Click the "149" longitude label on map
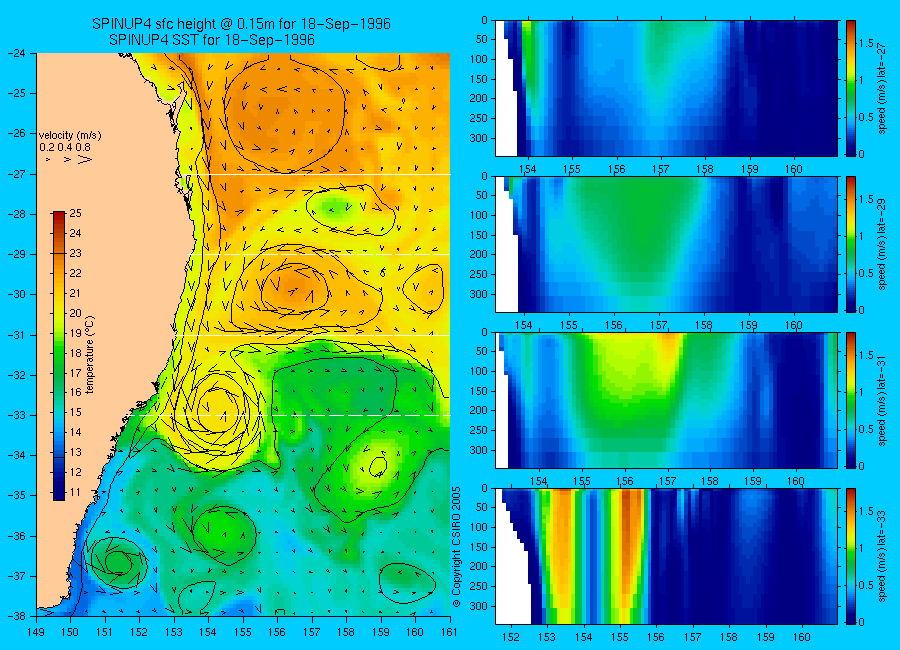This screenshot has width=900, height=650. pyautogui.click(x=36, y=632)
